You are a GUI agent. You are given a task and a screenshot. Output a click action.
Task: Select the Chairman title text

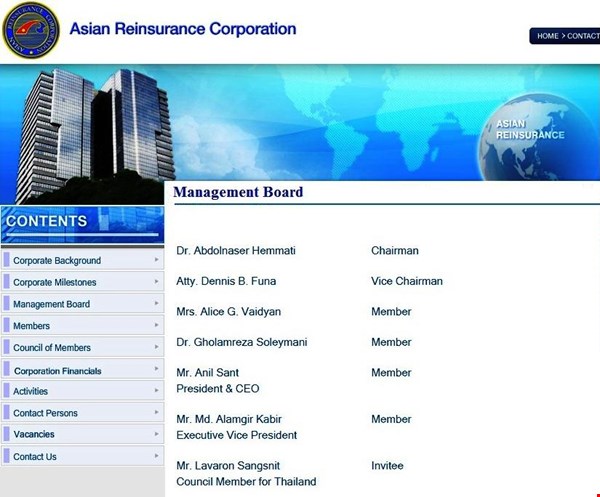(x=395, y=251)
